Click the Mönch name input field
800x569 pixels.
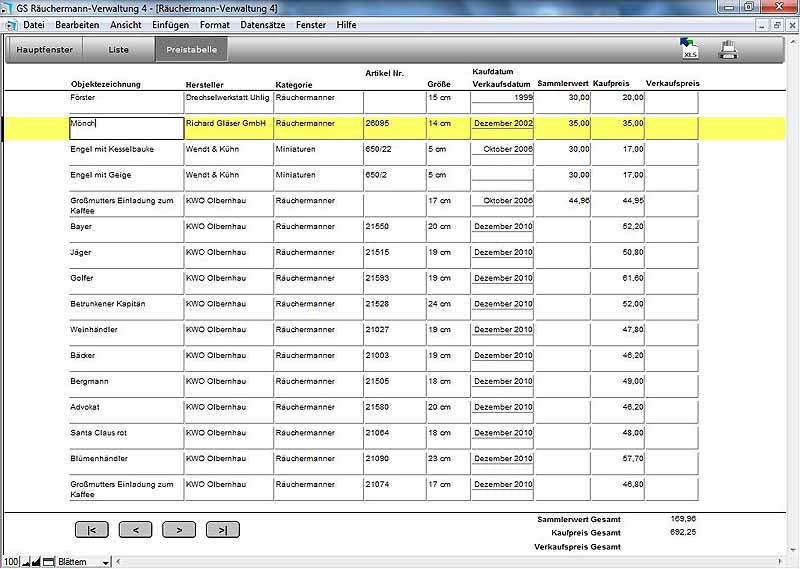[126, 127]
